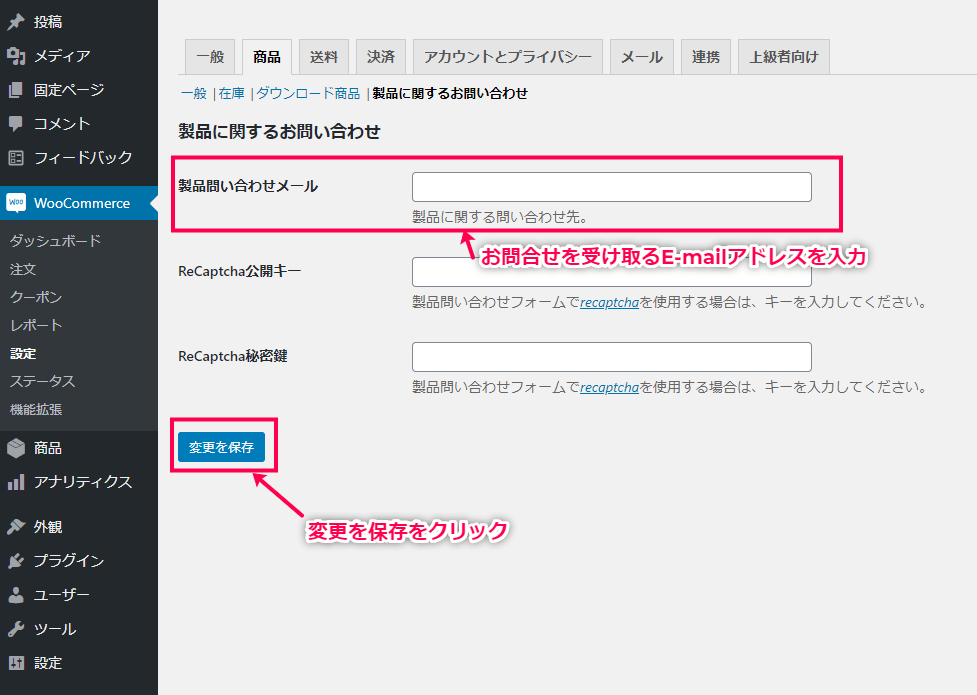Switch to the 決済 tab
This screenshot has height=695, width=977.
381,57
